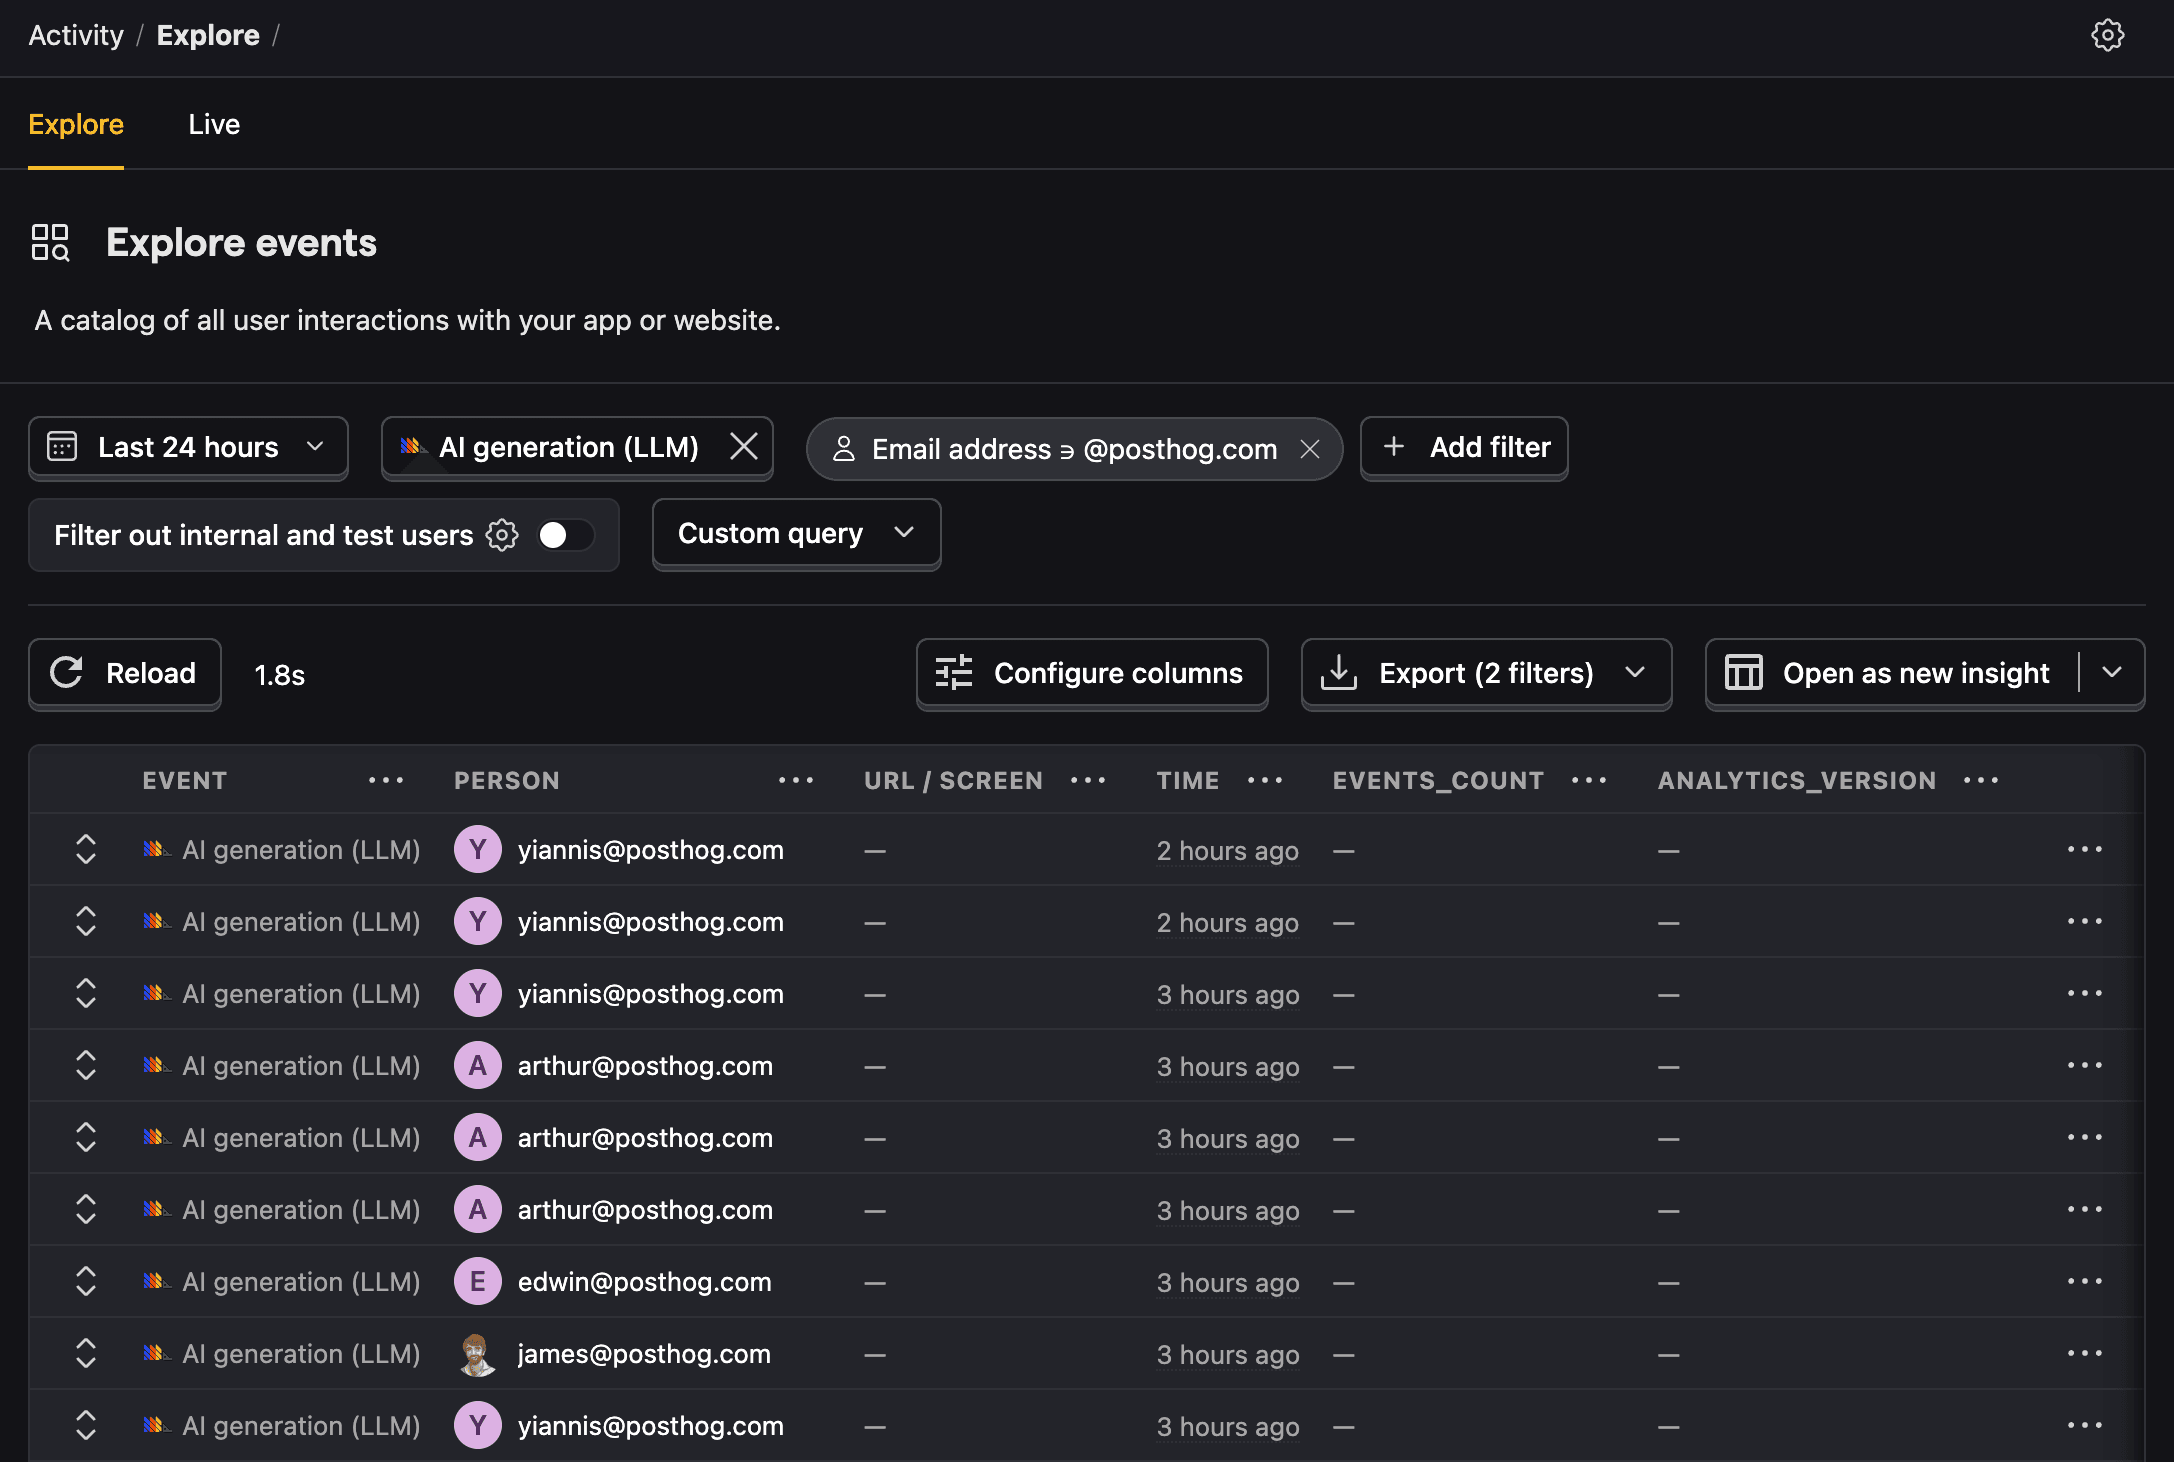Screen dimensions: 2174x1462
Task: Click the calendar icon in the date filter
Action: (62, 446)
